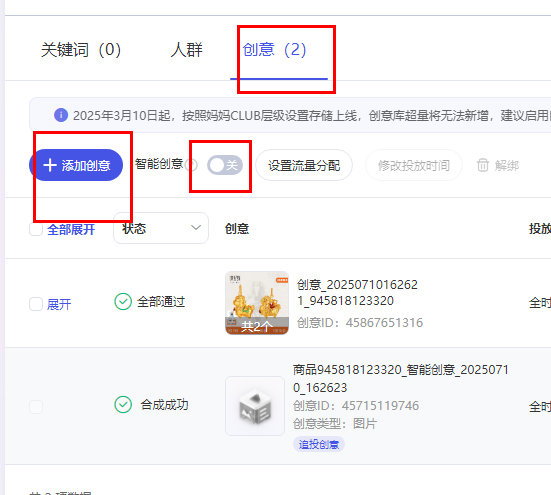551x495 pixels.
Task: Select the 创意 (2) tab
Action: 274,50
